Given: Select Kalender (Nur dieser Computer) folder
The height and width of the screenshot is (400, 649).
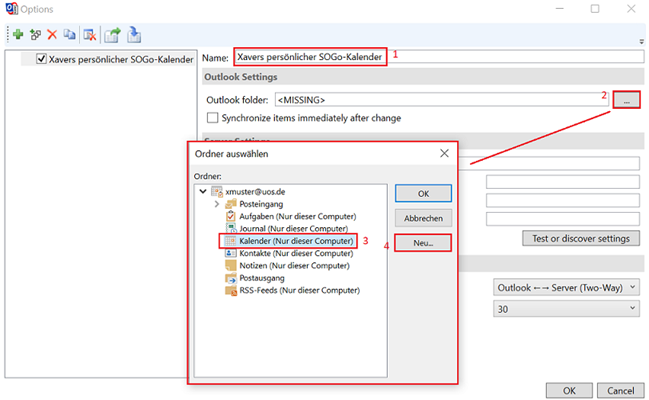Looking at the screenshot, I should [x=291, y=241].
